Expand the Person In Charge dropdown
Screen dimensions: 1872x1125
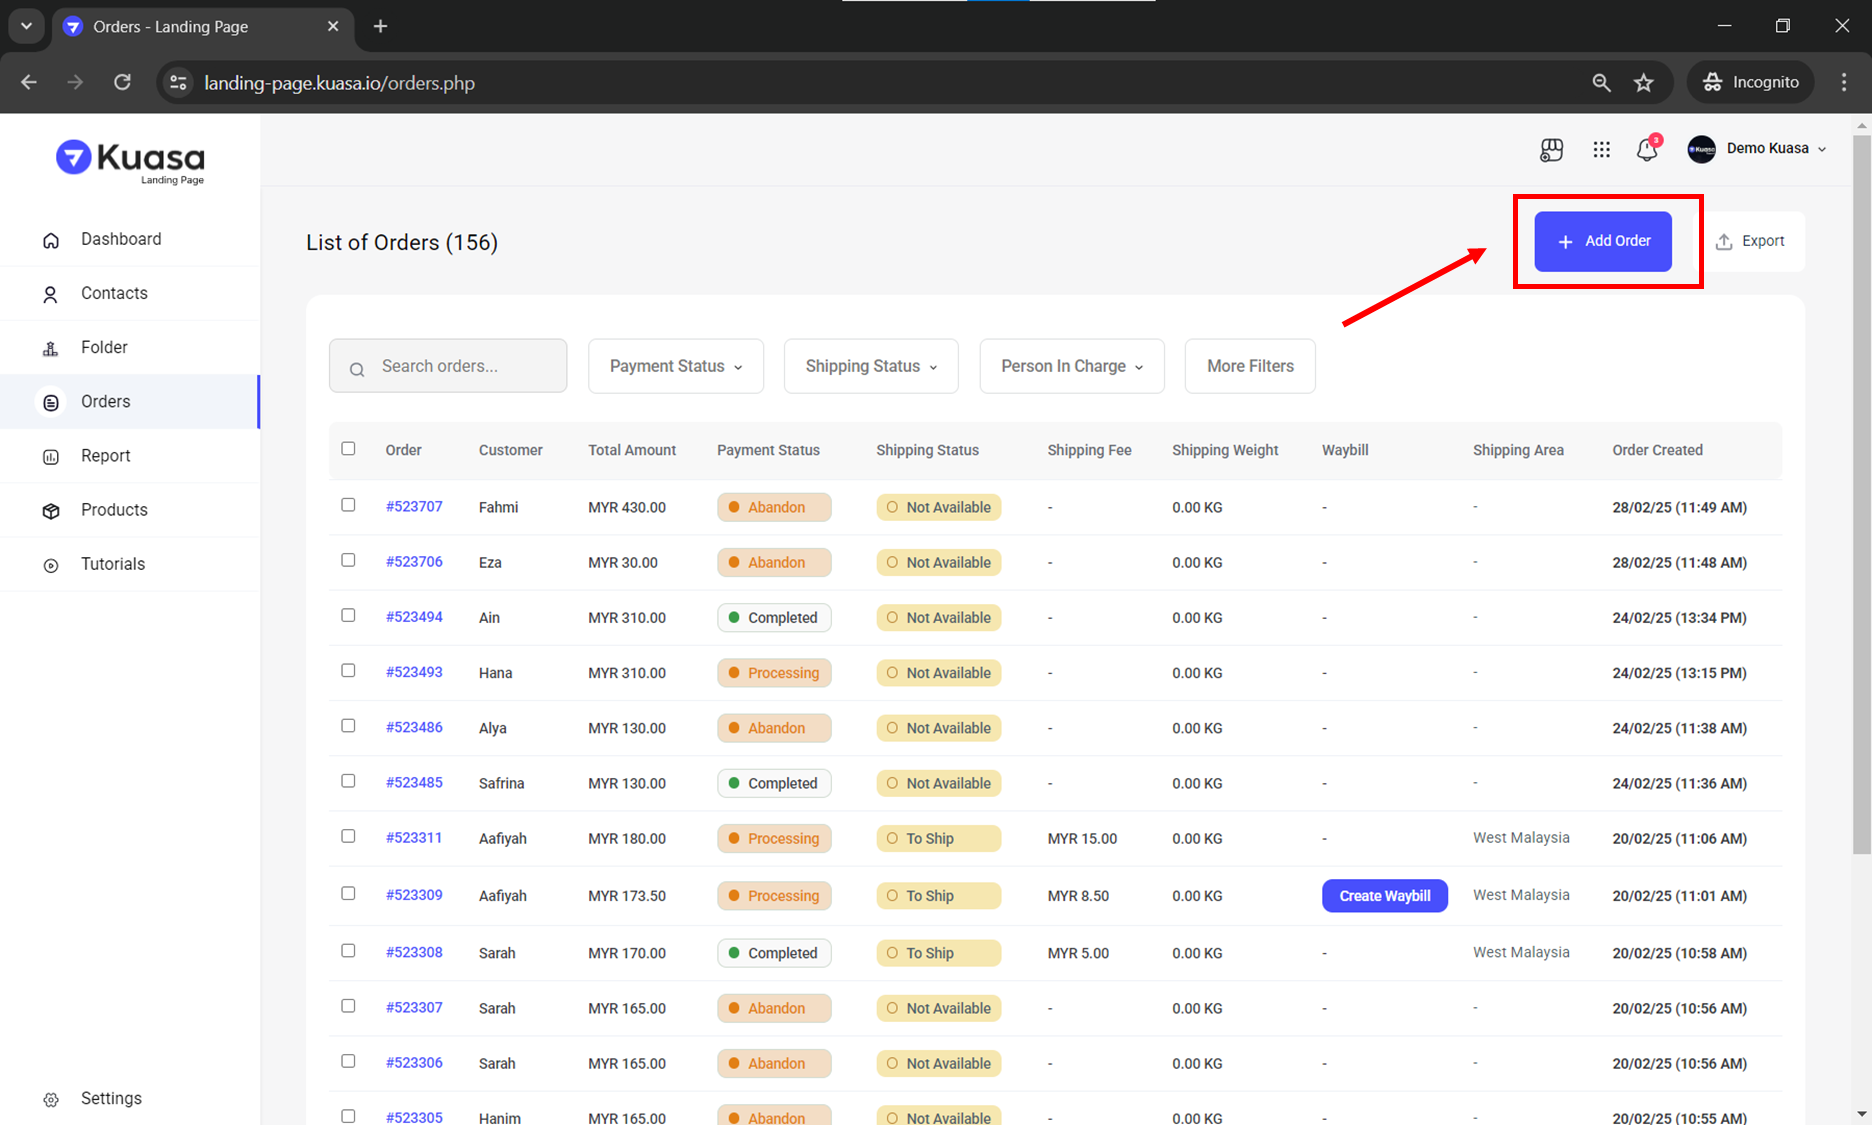(1071, 366)
